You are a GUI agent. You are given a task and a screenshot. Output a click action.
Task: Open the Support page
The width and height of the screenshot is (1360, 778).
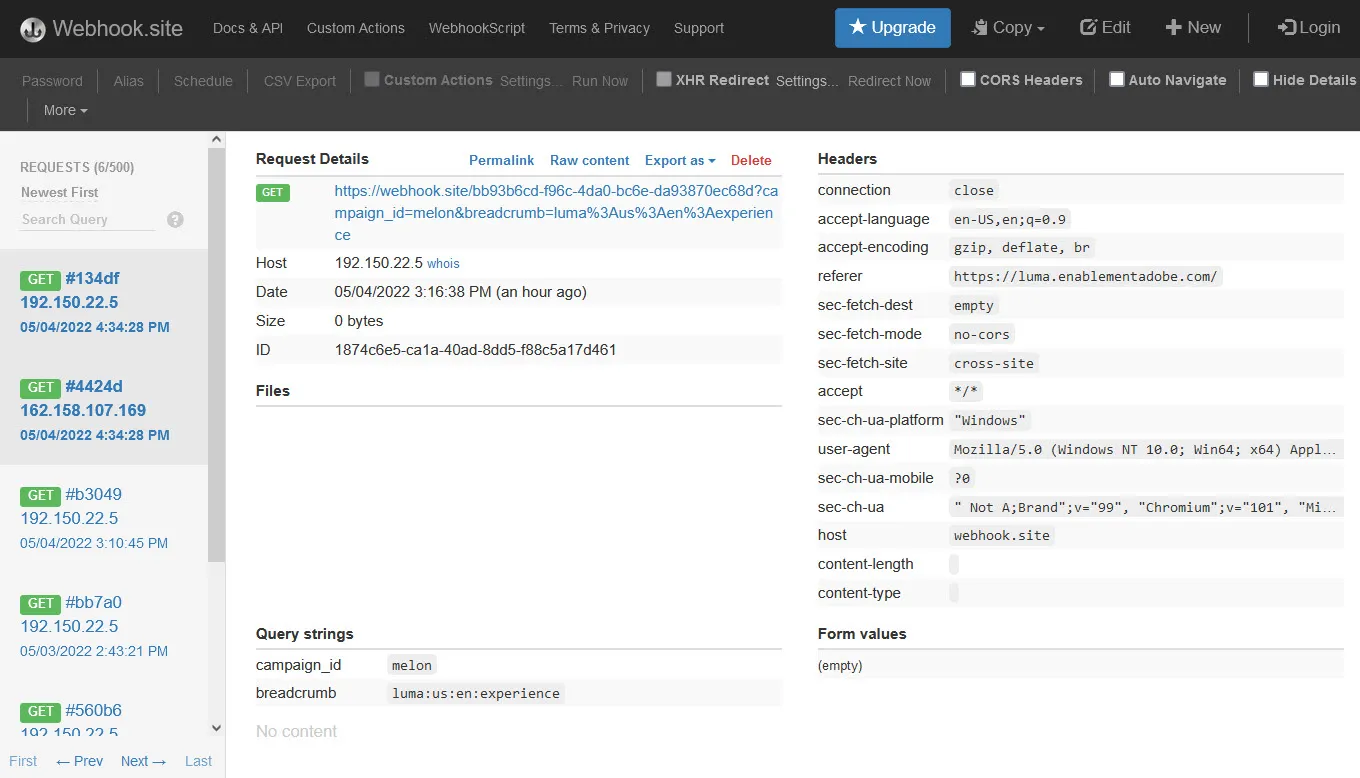[699, 28]
